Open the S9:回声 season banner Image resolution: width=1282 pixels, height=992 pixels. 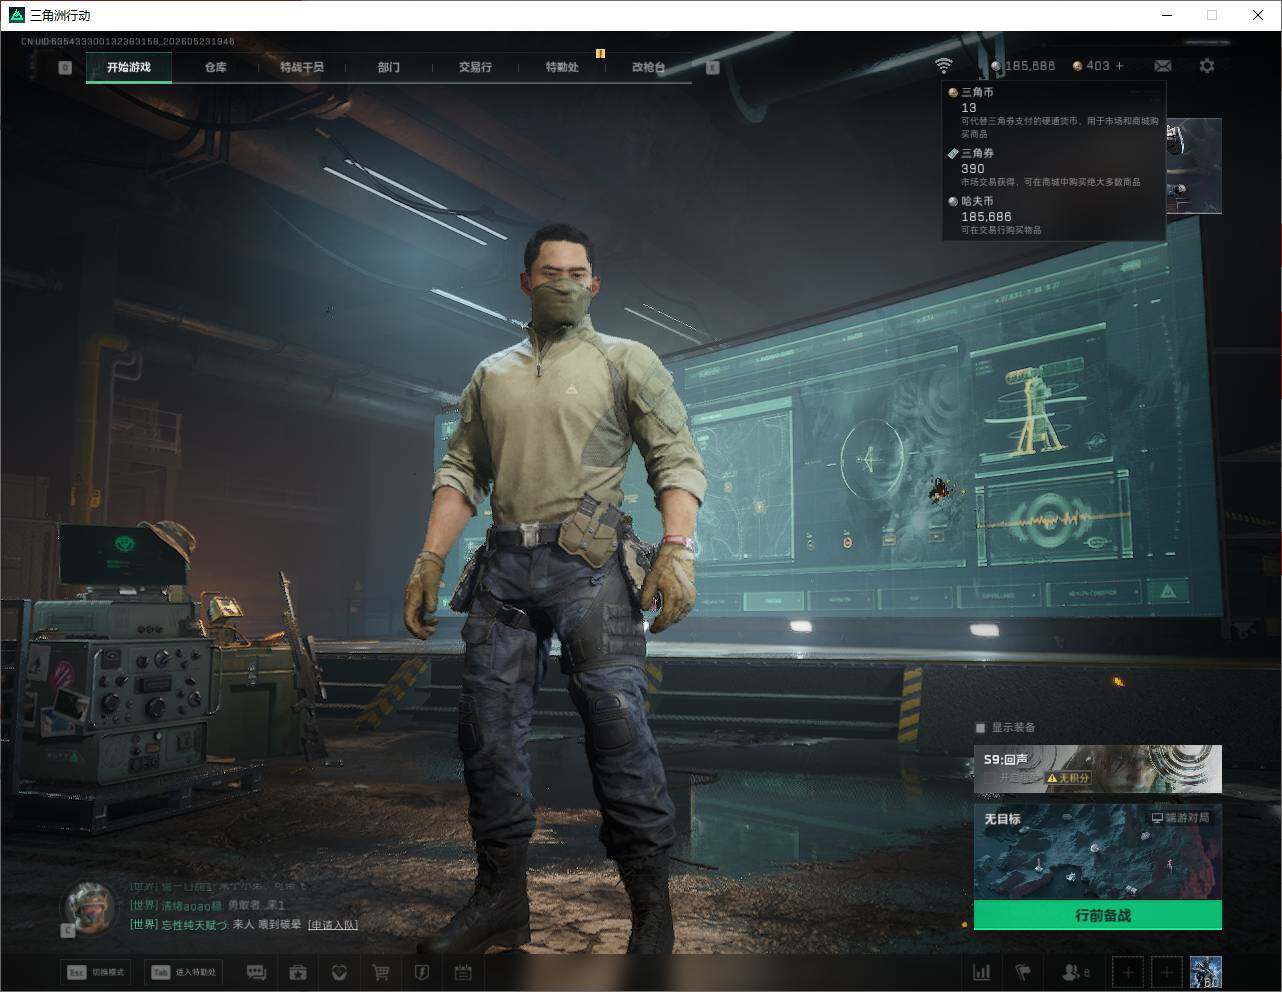coord(1098,769)
